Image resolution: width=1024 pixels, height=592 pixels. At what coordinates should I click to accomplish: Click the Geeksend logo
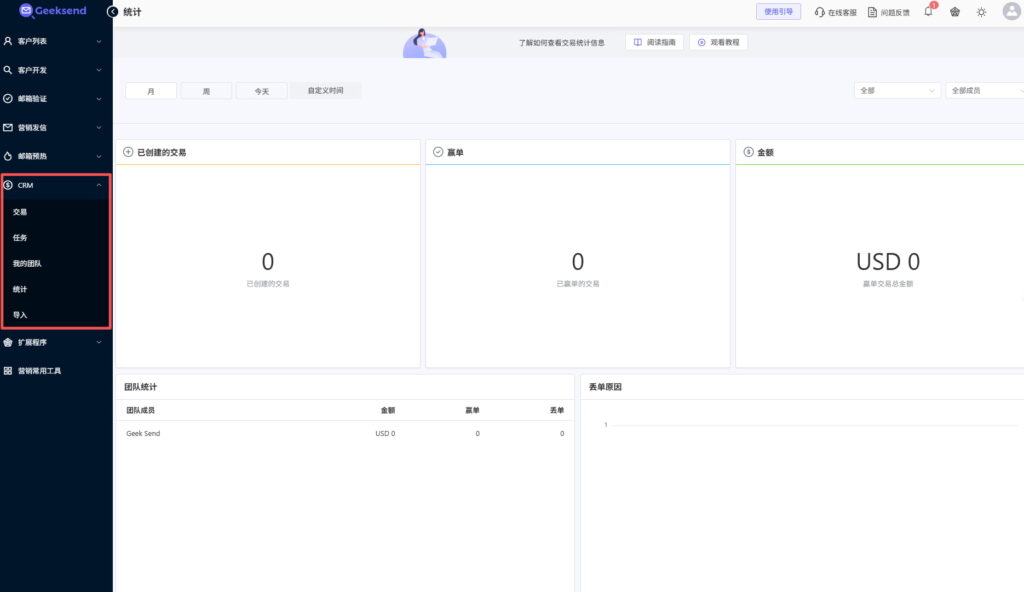pyautogui.click(x=53, y=11)
